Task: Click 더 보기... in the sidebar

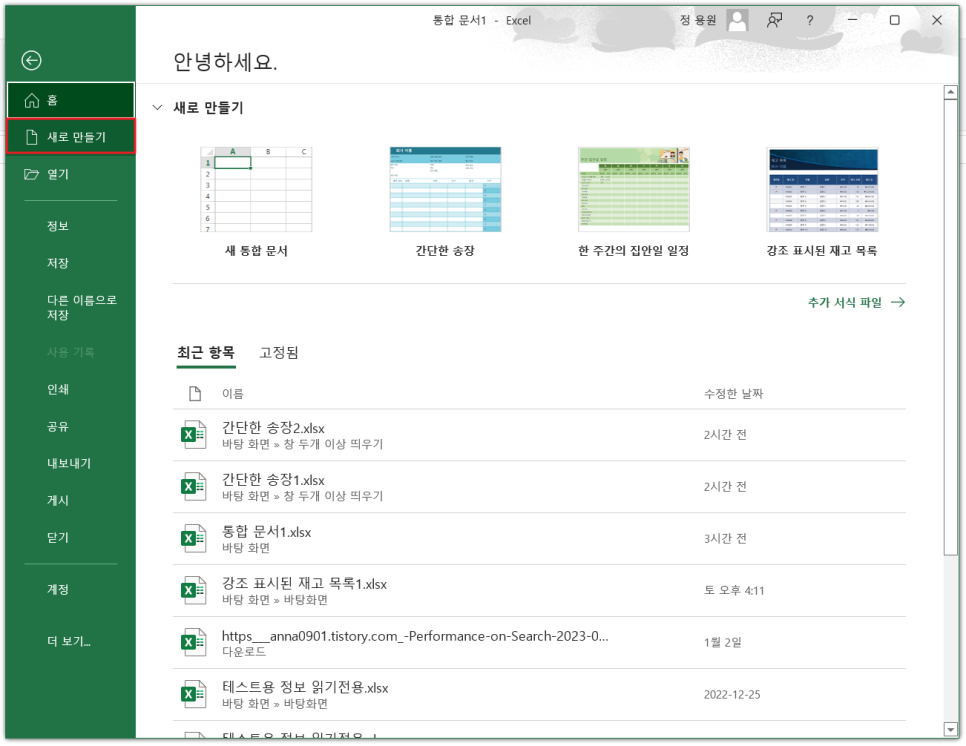Action: pos(71,641)
